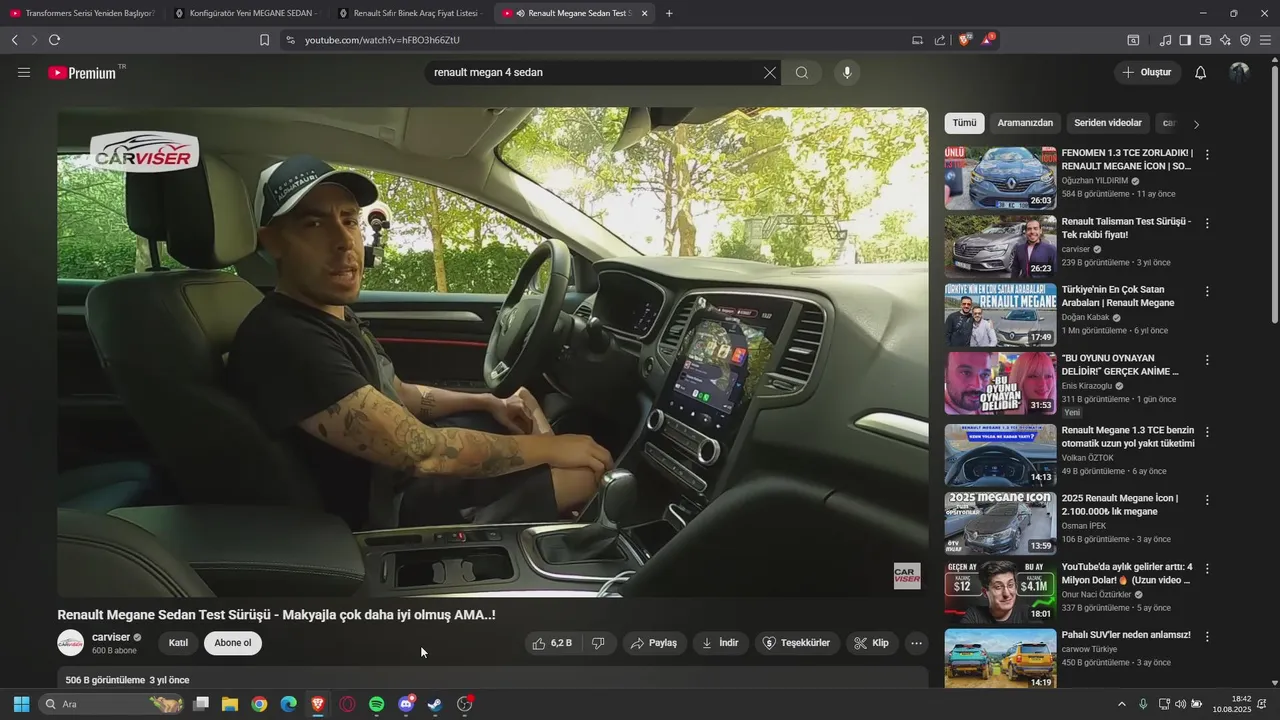The width and height of the screenshot is (1280, 720).
Task: Open Brave Shields lion icon
Action: (965, 40)
